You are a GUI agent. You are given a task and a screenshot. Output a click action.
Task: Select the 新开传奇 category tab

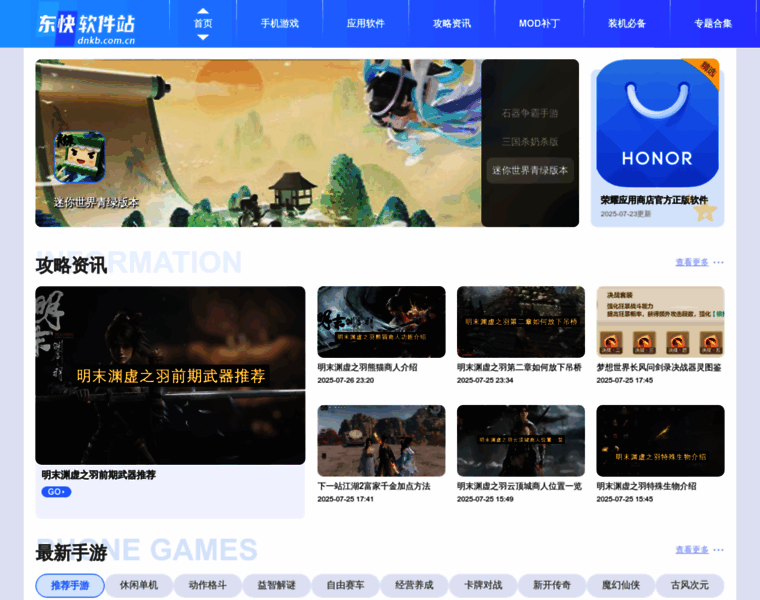coord(552,585)
